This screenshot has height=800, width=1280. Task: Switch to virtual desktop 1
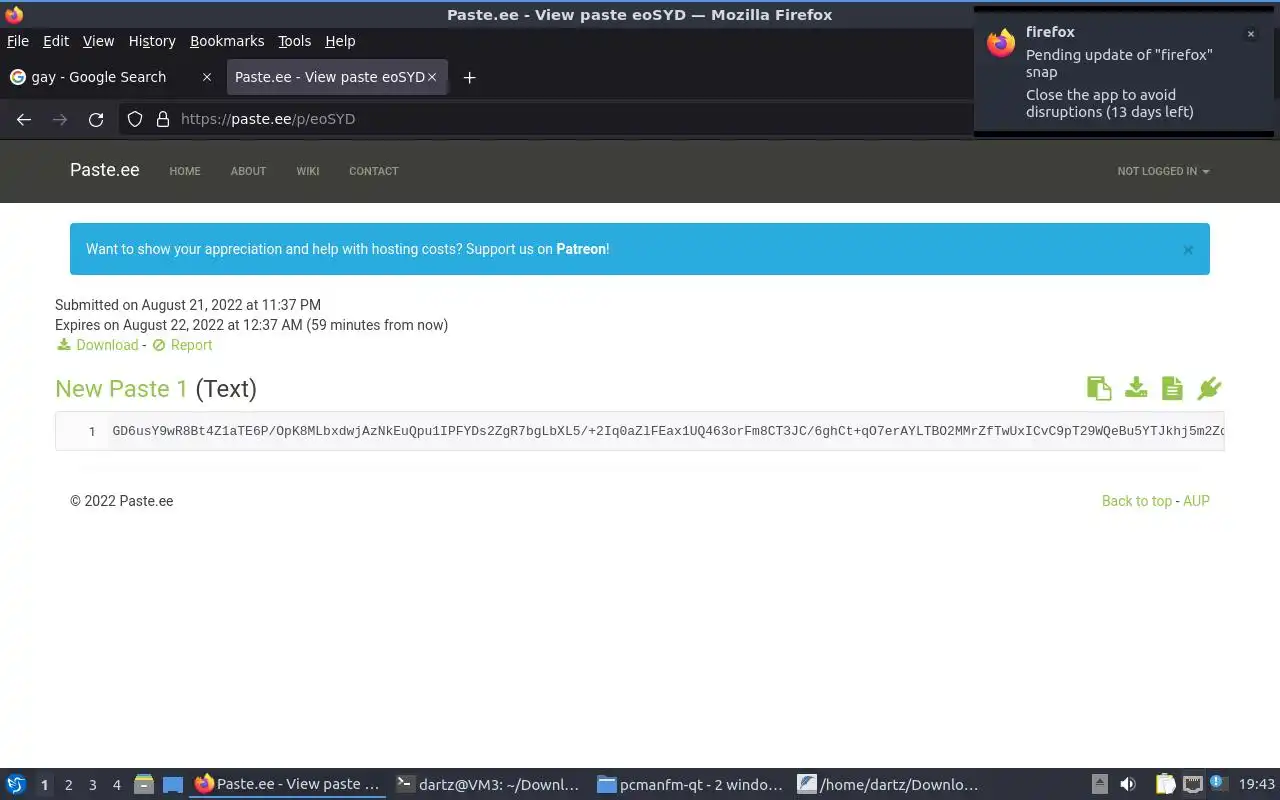[x=44, y=785]
